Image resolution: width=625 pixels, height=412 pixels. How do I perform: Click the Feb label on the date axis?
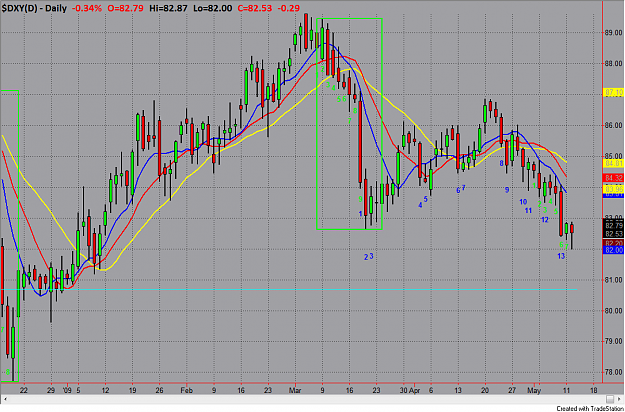(187, 391)
